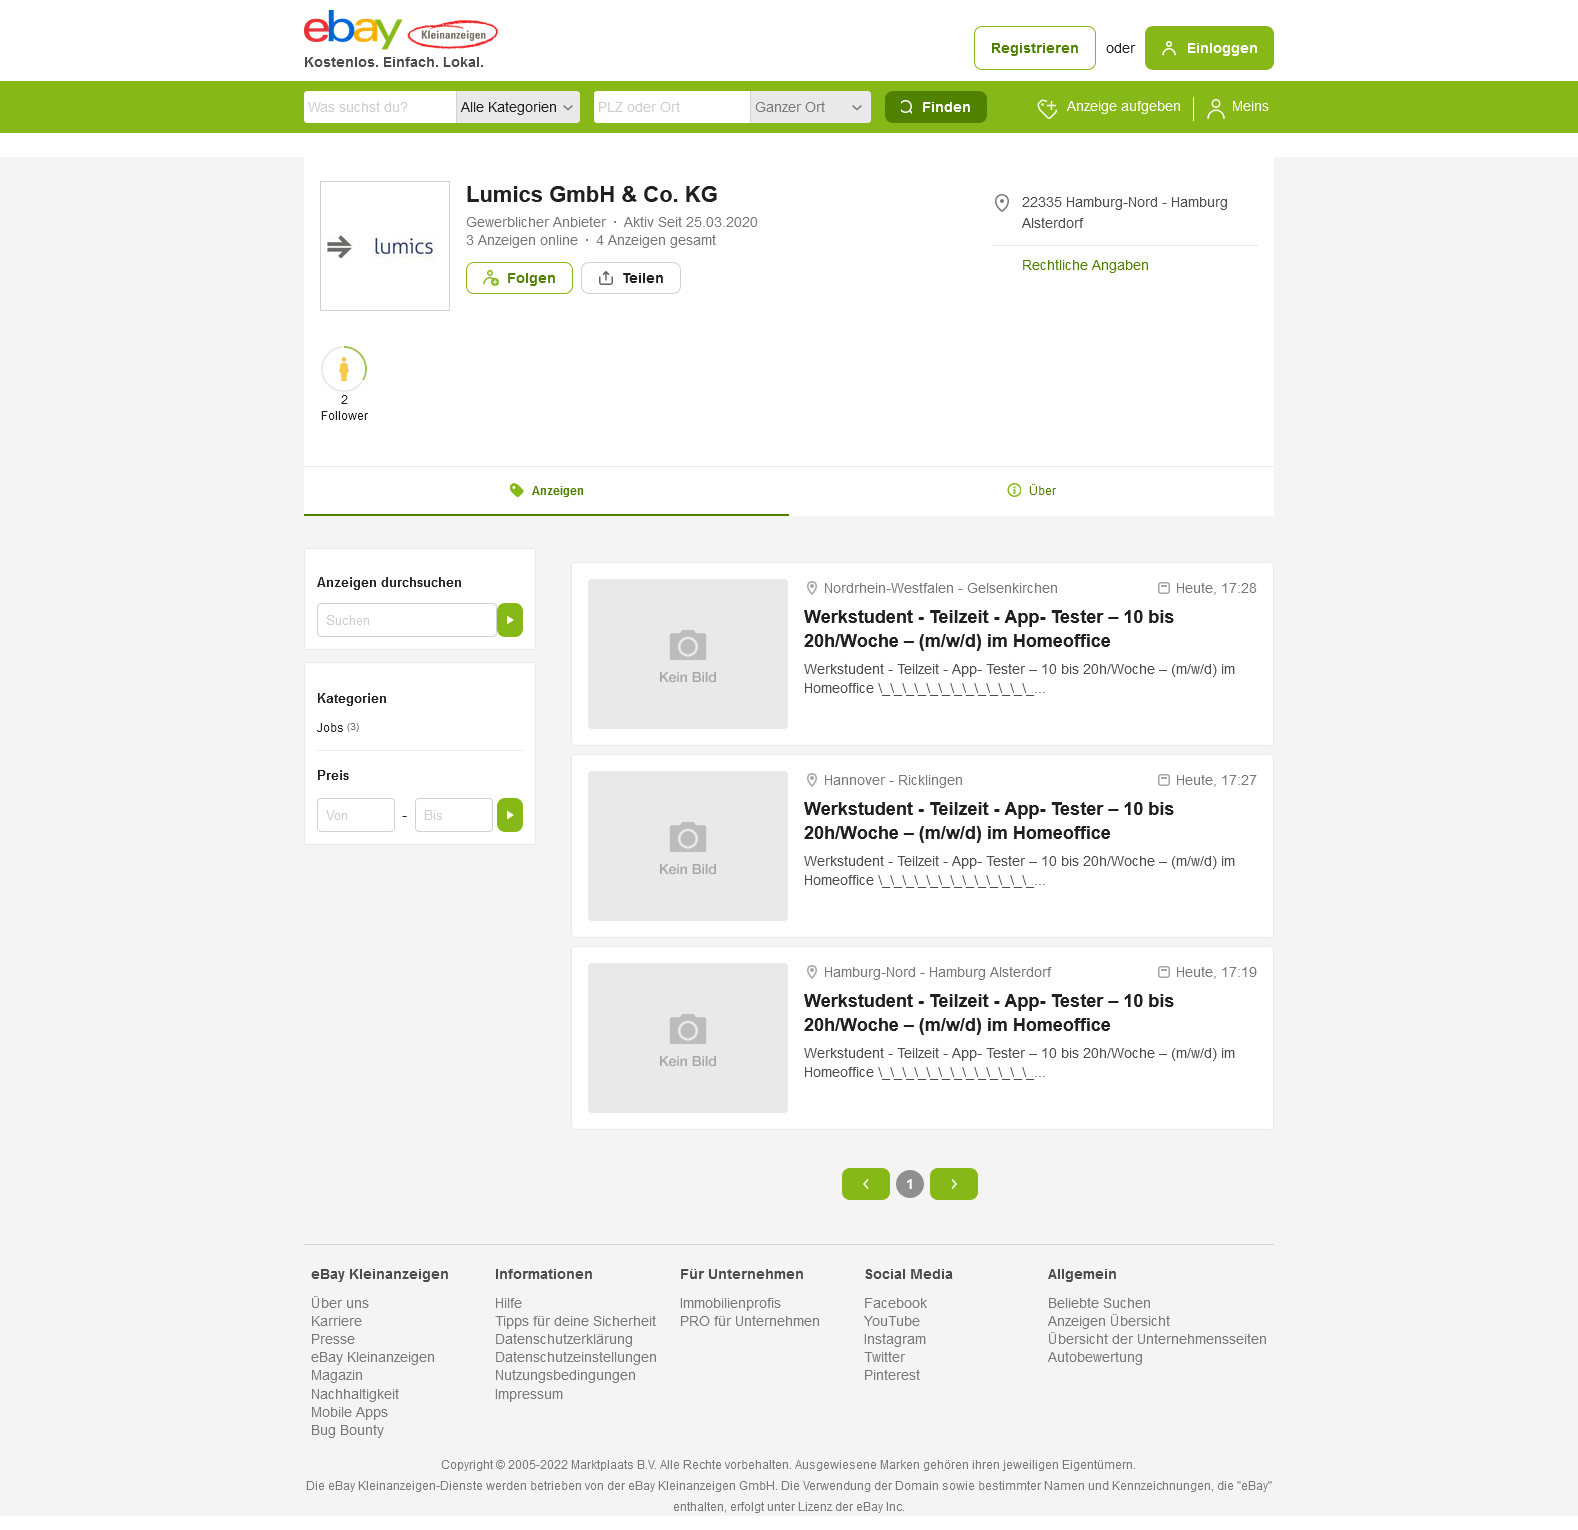Open the Kein Bild thumbnail for Gelsenkirchen listing
This screenshot has height=1530, width=1578.
pyautogui.click(x=688, y=654)
